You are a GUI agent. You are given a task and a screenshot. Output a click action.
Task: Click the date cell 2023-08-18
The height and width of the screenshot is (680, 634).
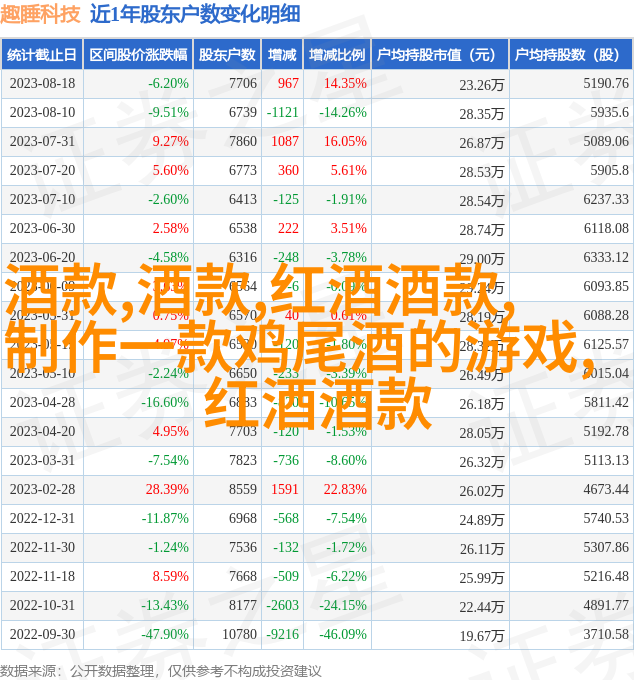42,83
